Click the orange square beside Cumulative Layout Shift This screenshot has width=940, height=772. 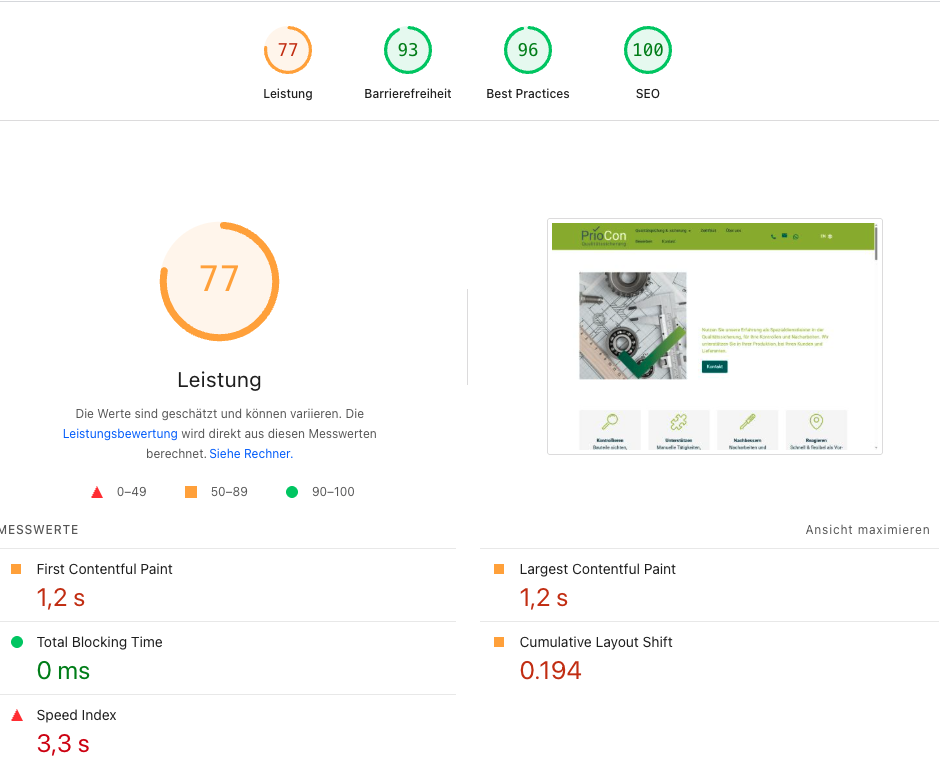coord(499,642)
